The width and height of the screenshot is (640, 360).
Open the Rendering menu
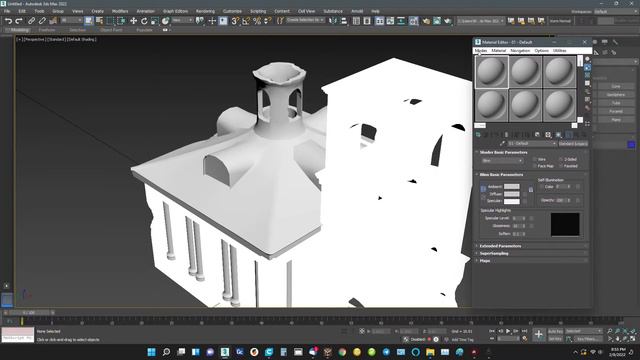[x=205, y=11]
